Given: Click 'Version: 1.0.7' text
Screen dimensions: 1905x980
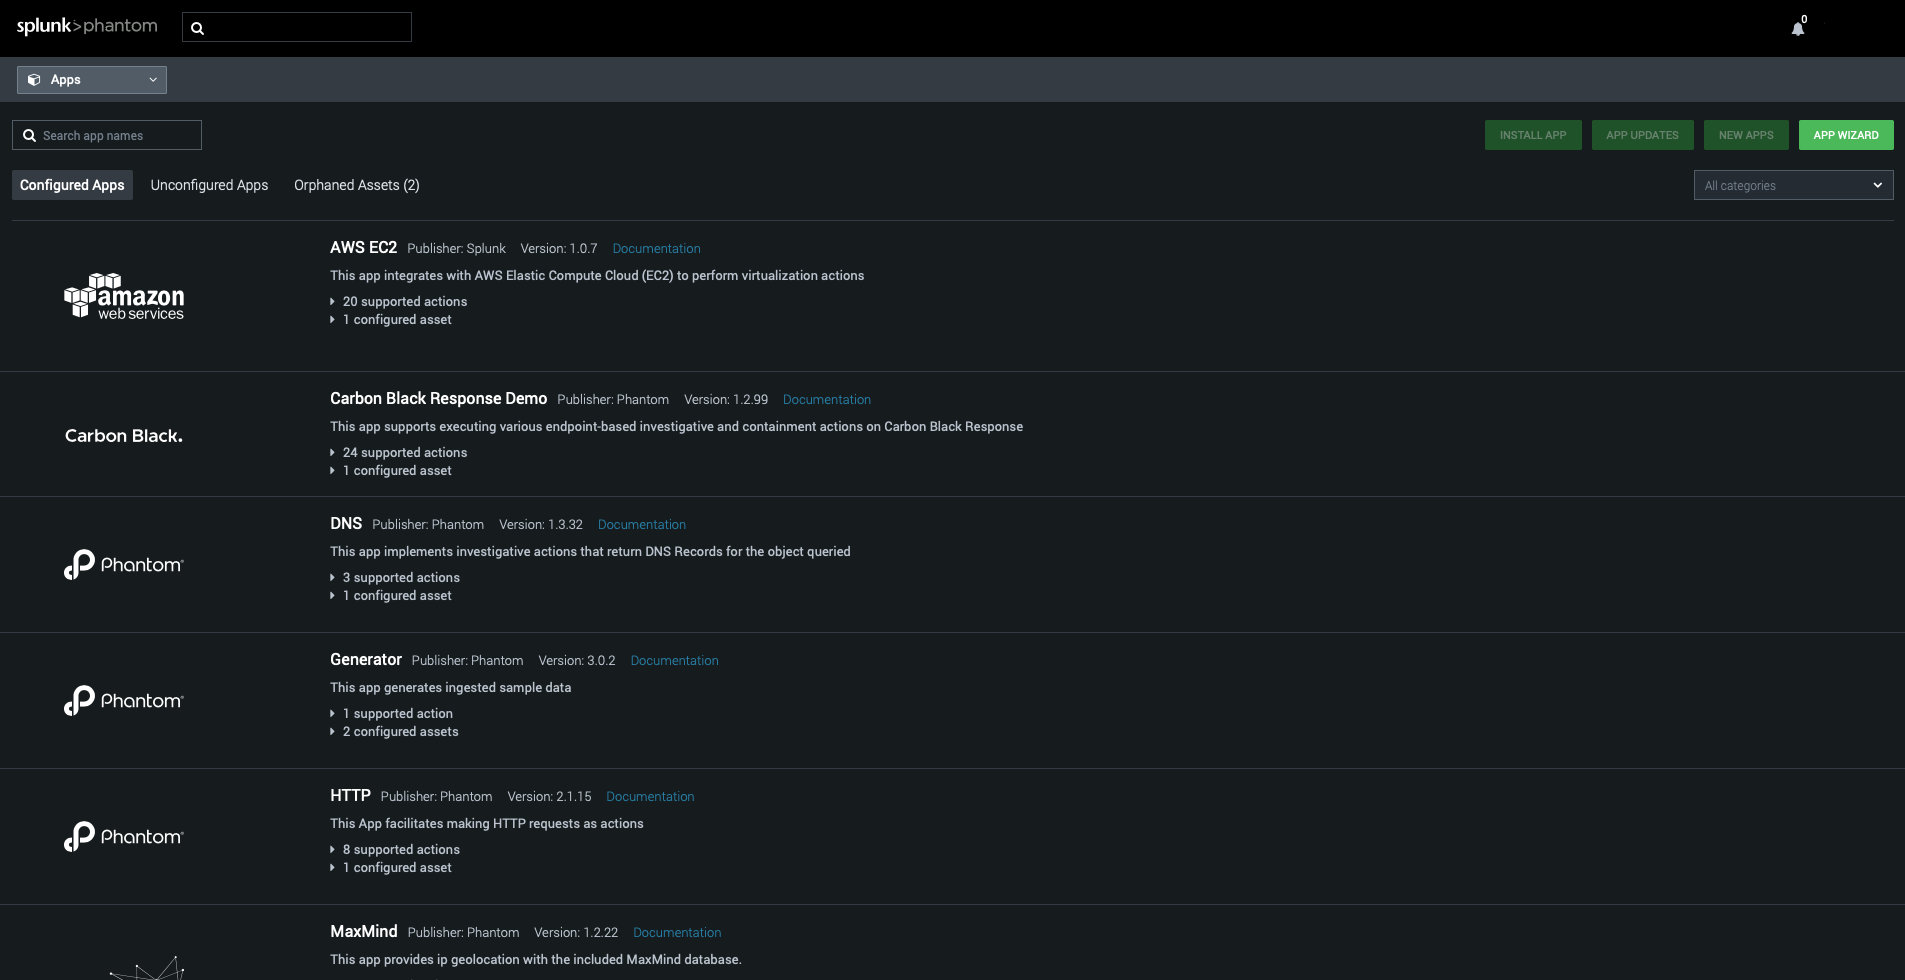Looking at the screenshot, I should (x=559, y=249).
